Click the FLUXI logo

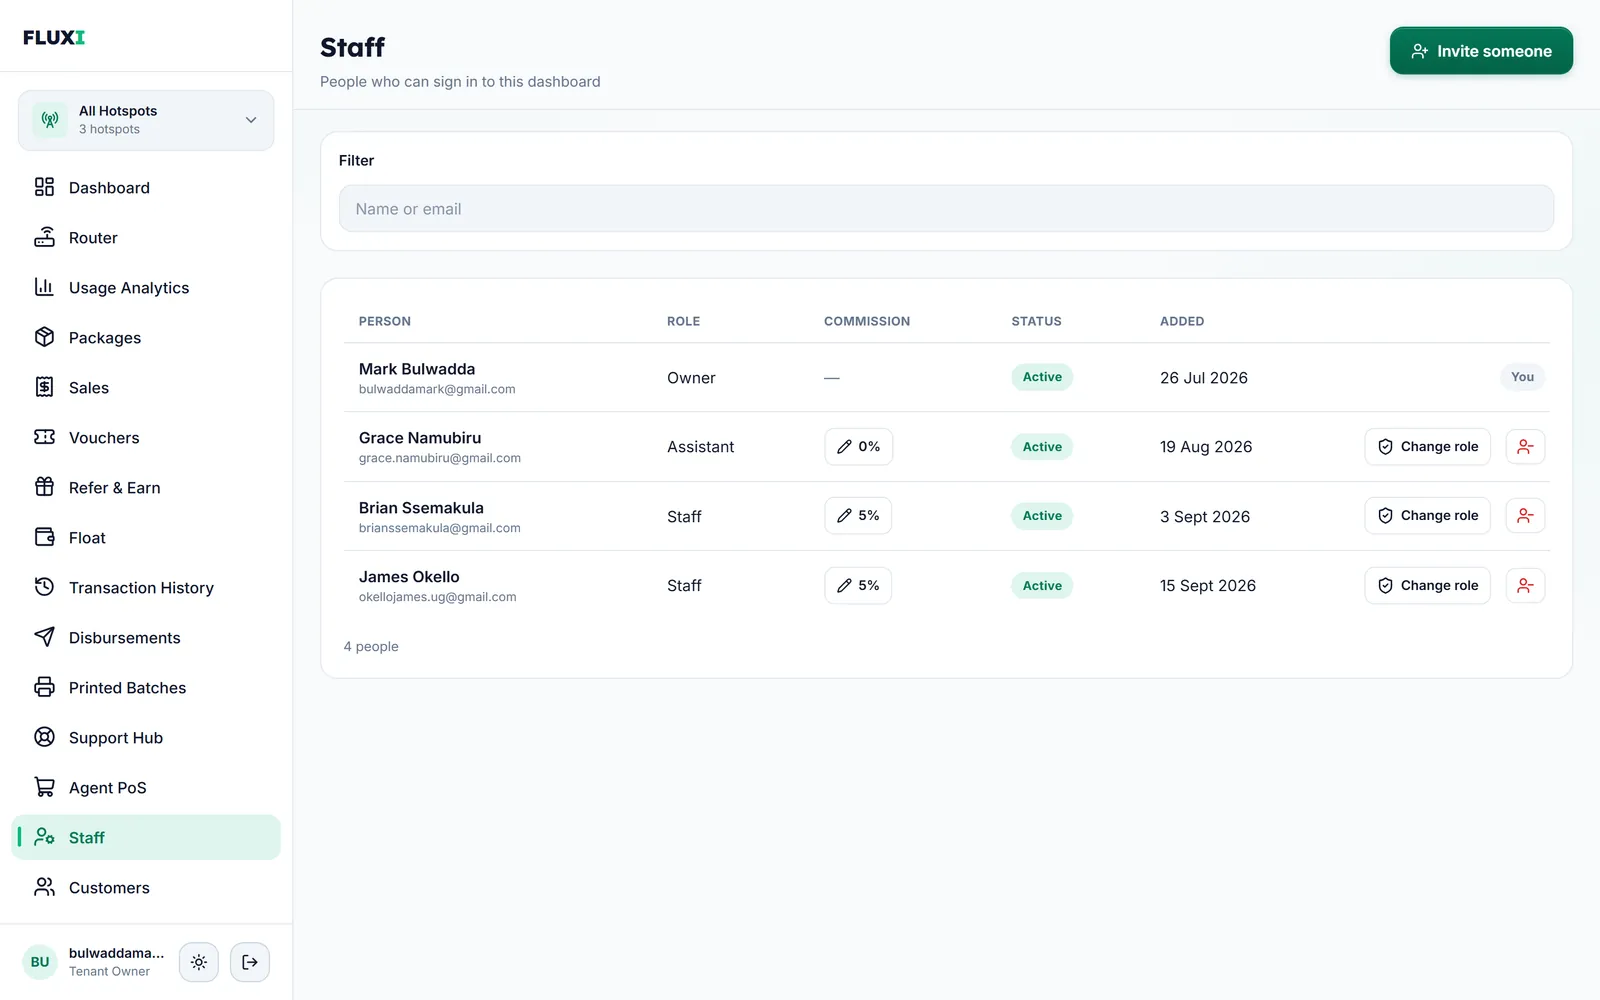54,37
